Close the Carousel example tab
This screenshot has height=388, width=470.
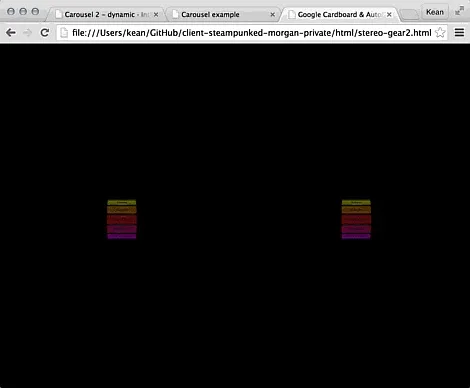(272, 15)
